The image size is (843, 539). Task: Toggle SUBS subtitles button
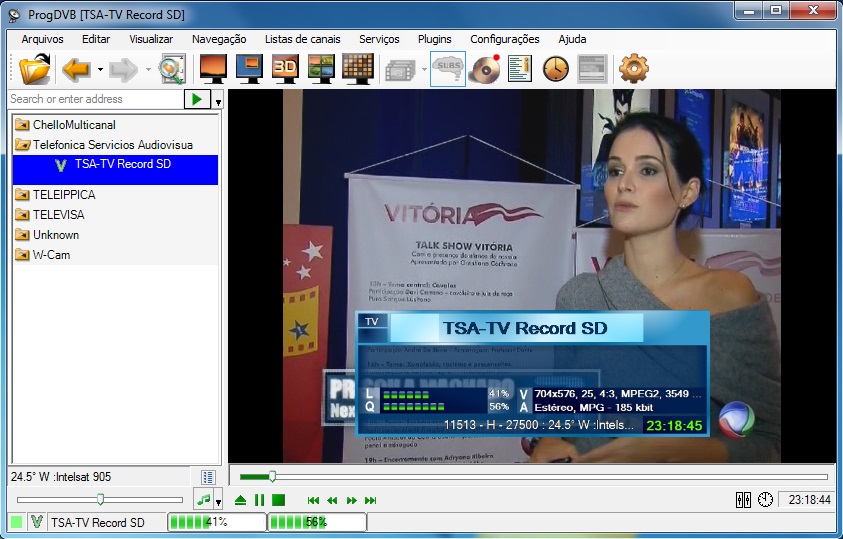448,69
